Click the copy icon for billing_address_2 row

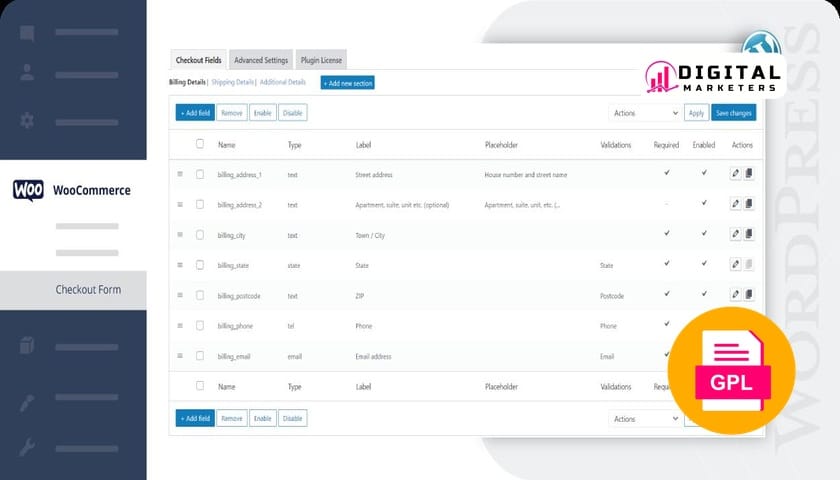click(x=749, y=204)
